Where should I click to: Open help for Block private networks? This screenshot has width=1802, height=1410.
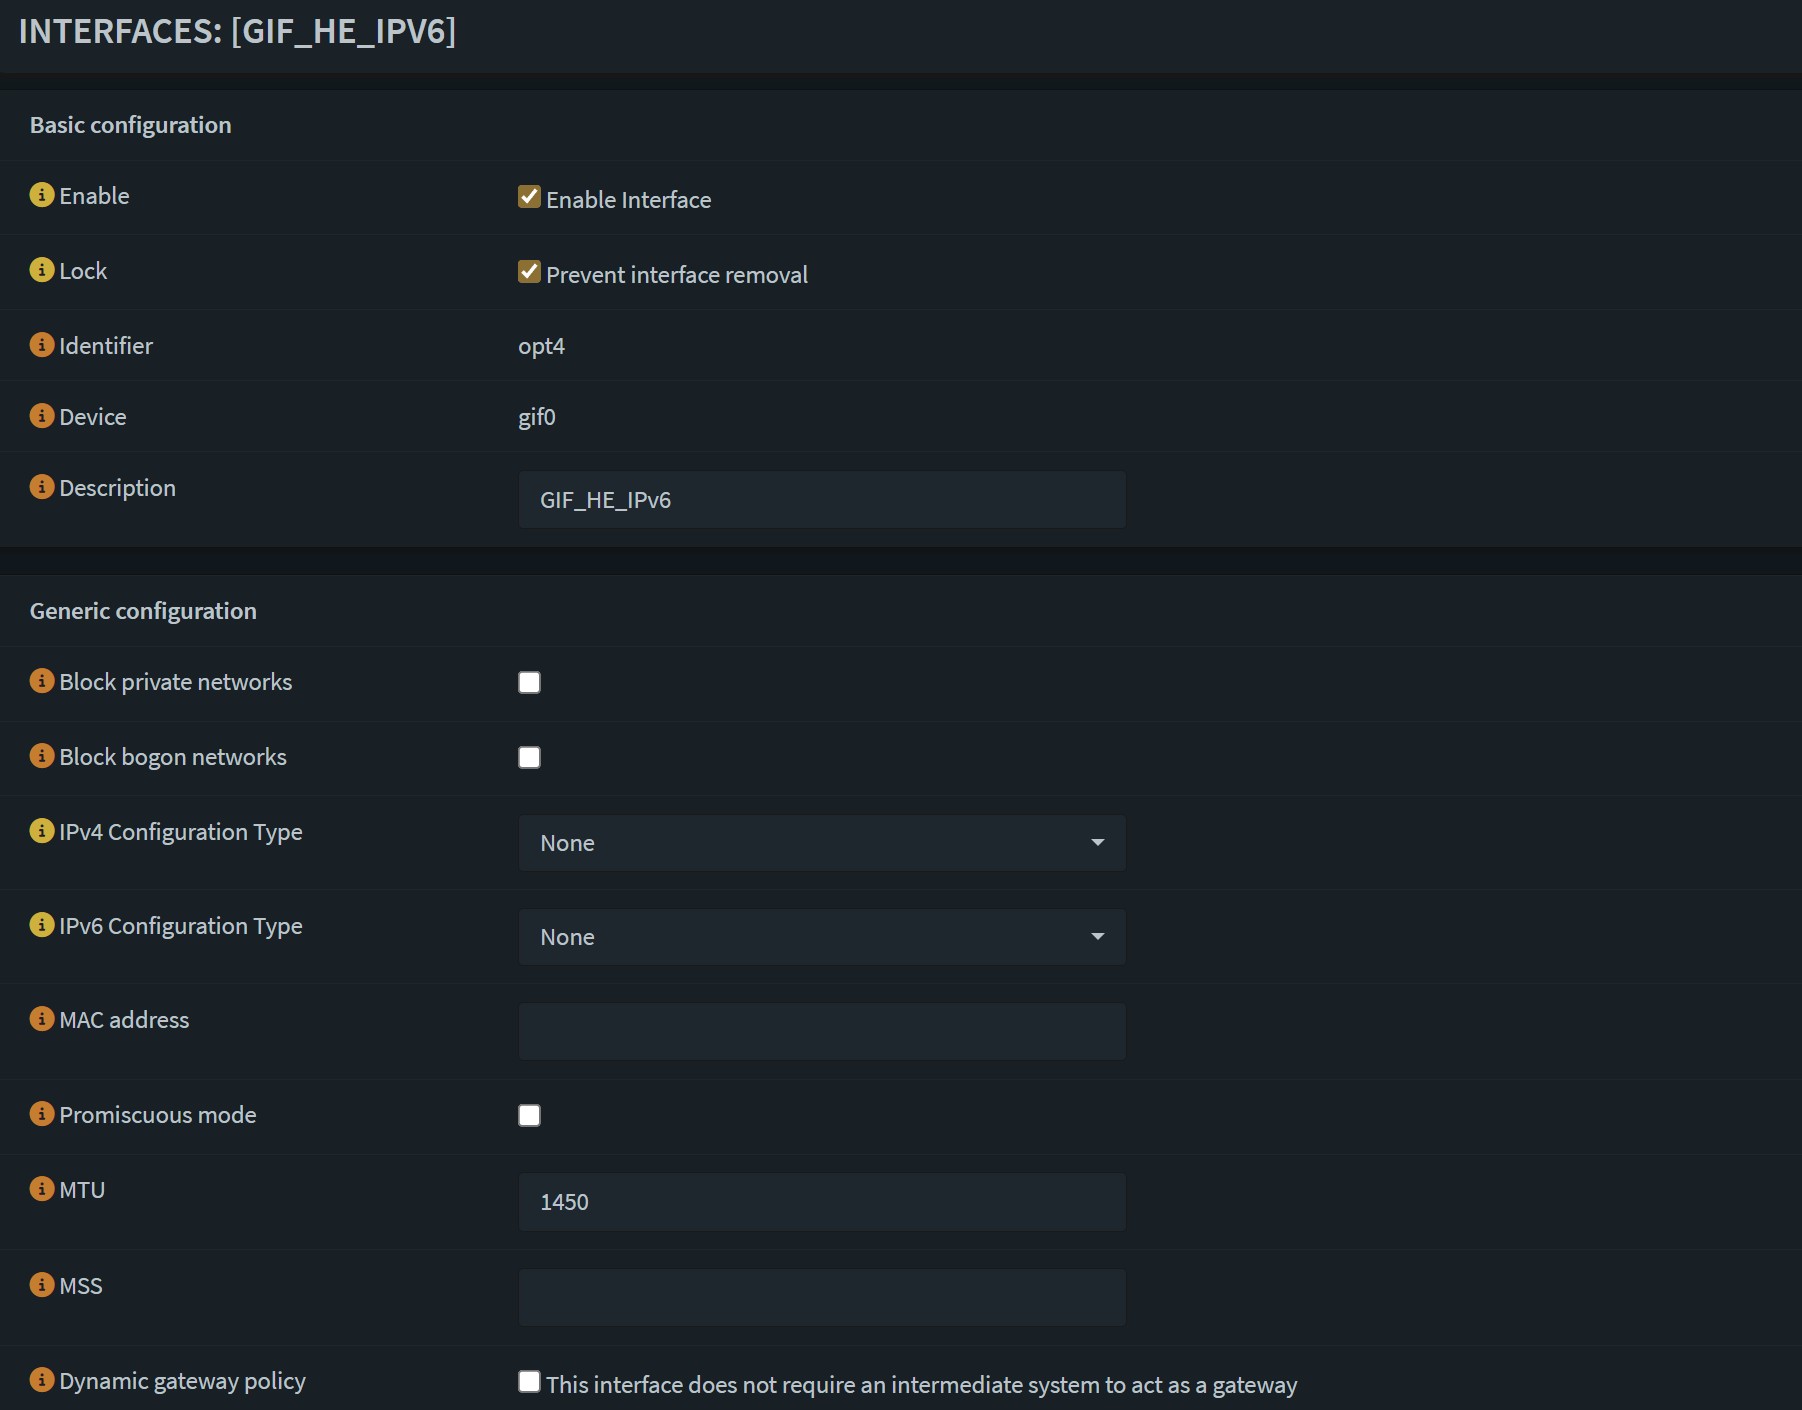41,681
